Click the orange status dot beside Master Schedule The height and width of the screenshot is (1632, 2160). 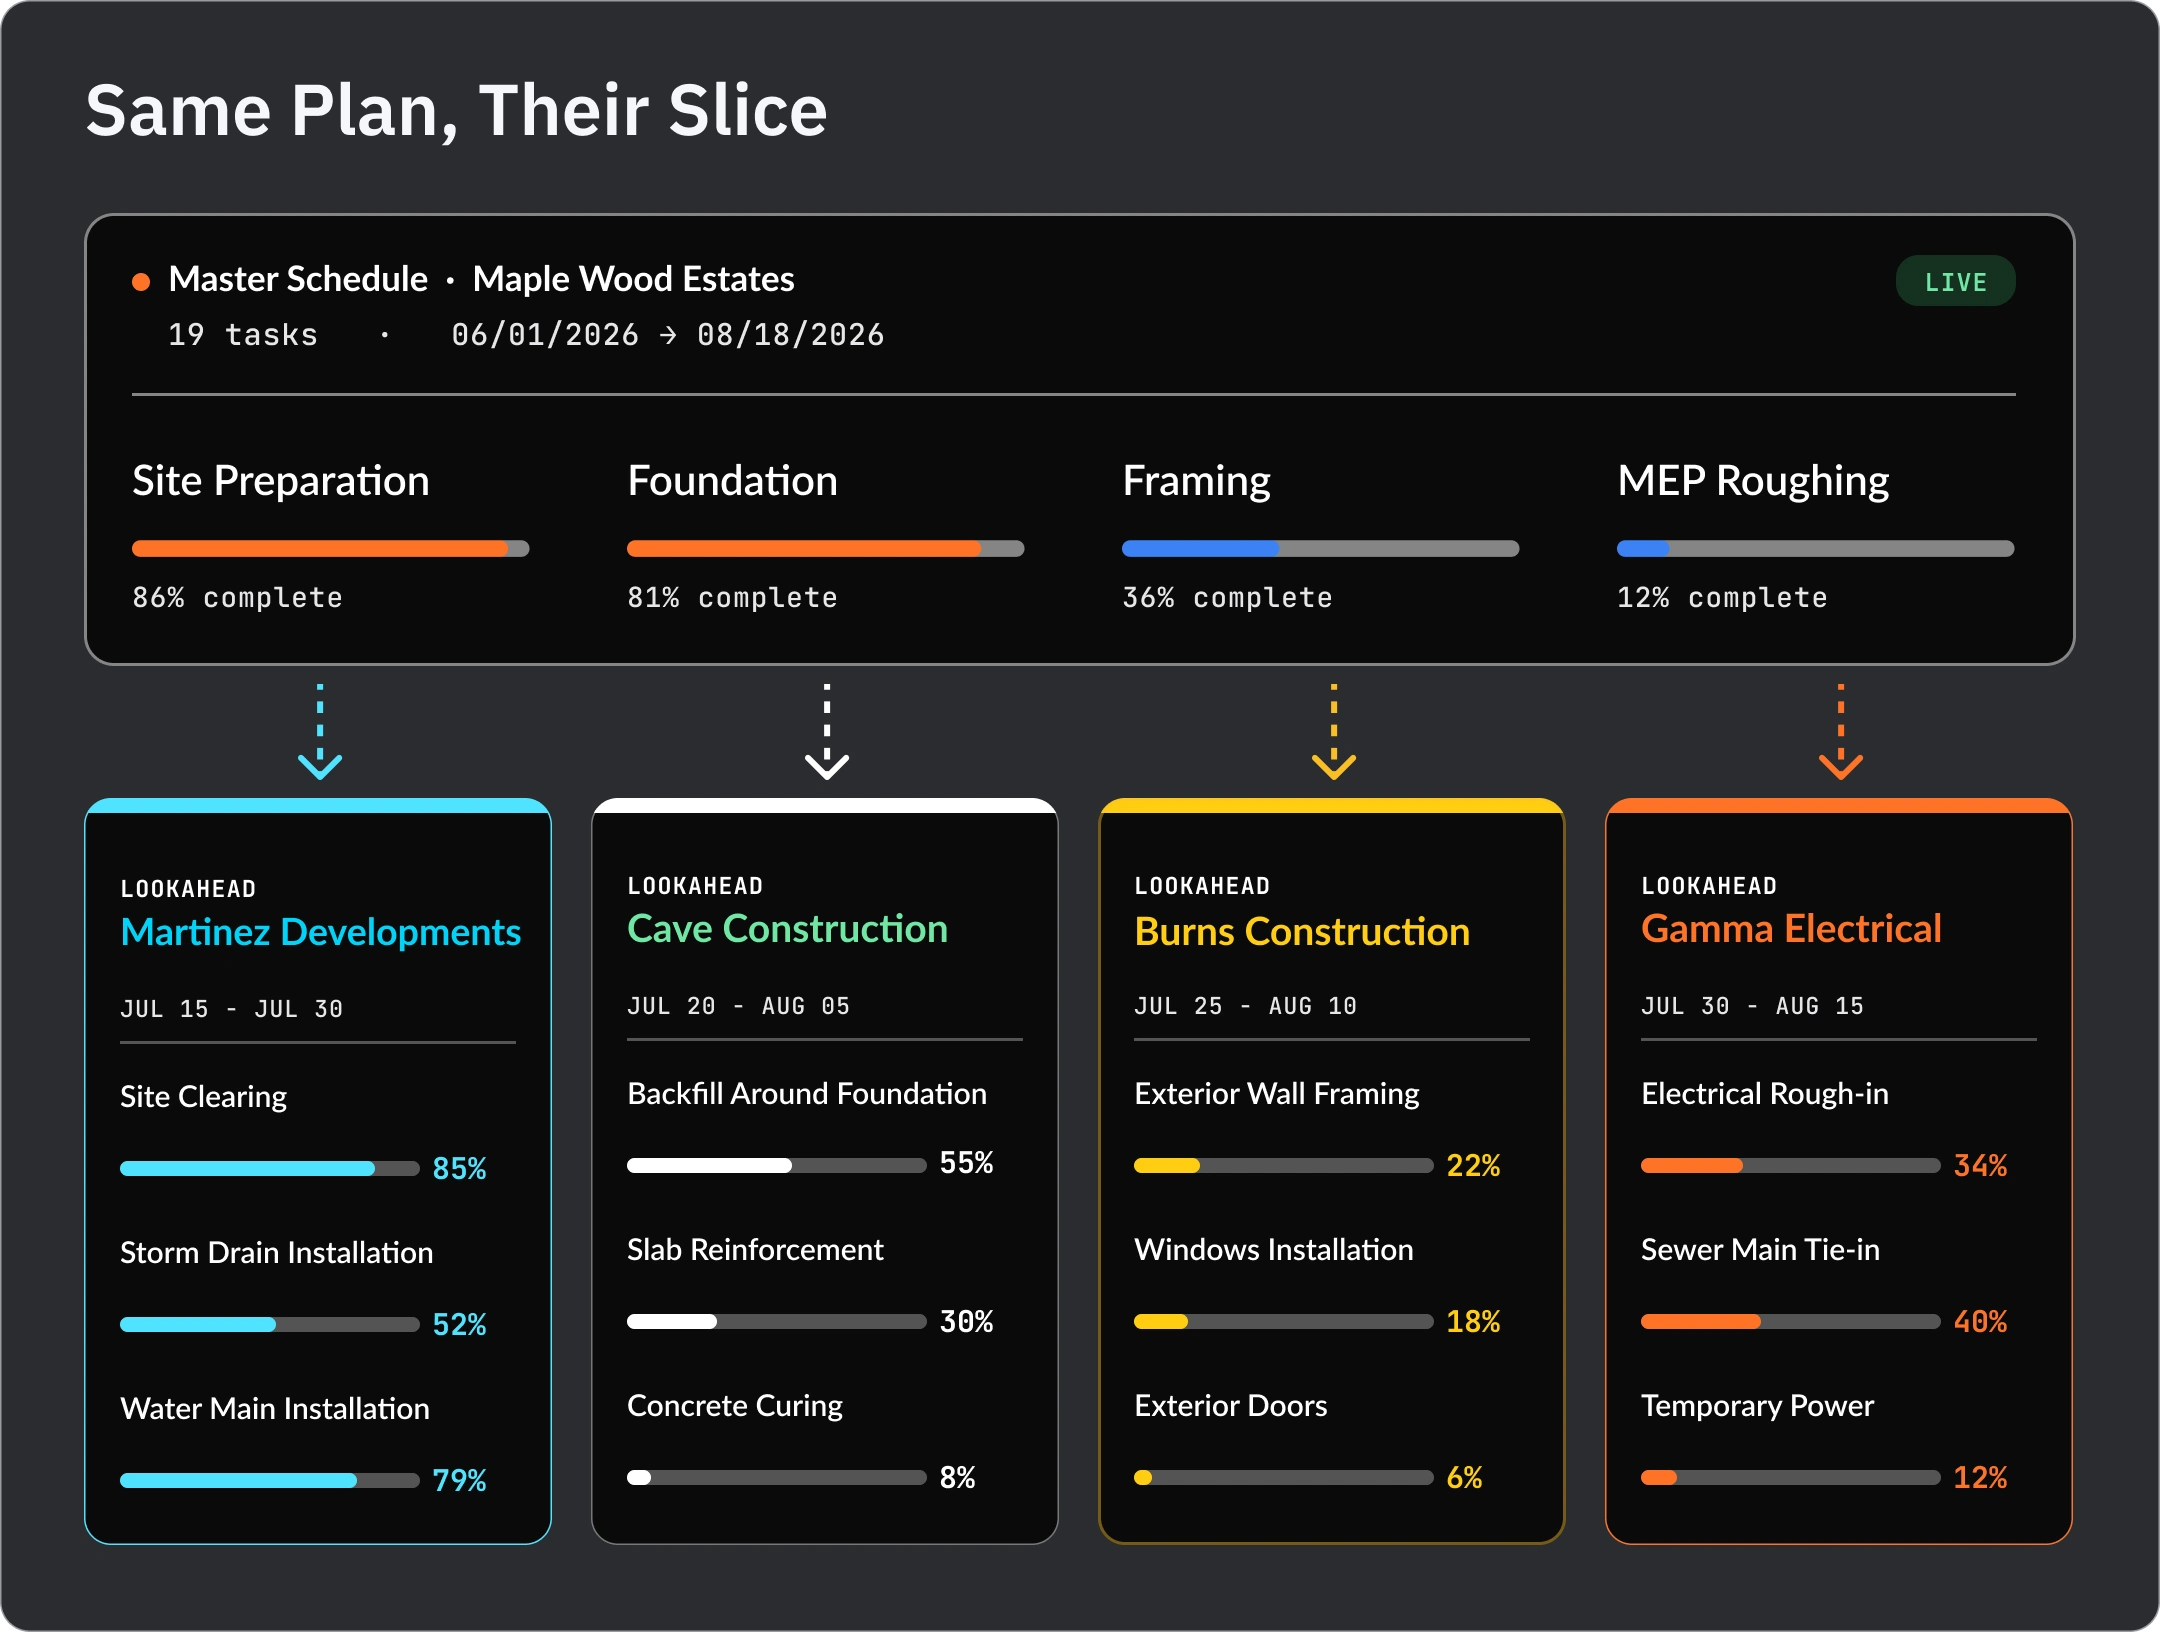[x=141, y=282]
